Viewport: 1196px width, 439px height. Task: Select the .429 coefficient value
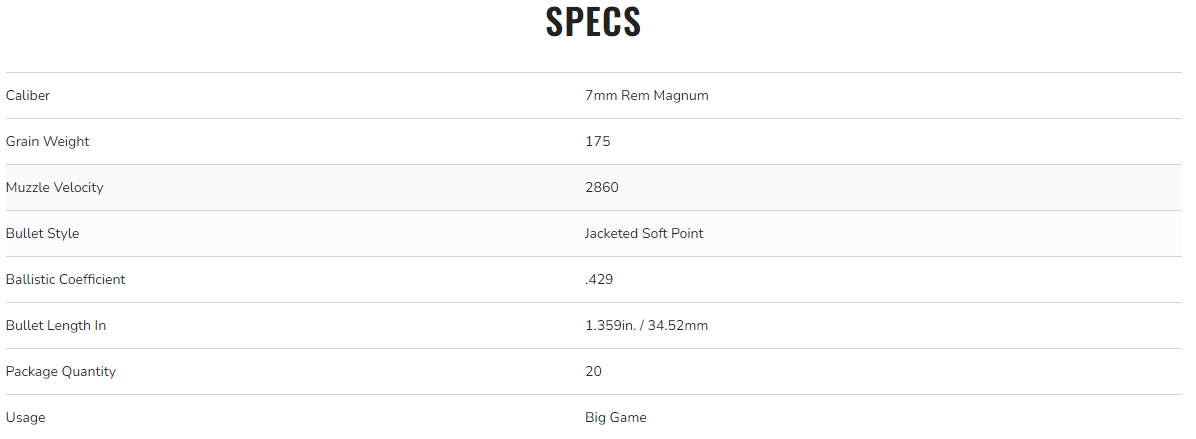pyautogui.click(x=598, y=280)
